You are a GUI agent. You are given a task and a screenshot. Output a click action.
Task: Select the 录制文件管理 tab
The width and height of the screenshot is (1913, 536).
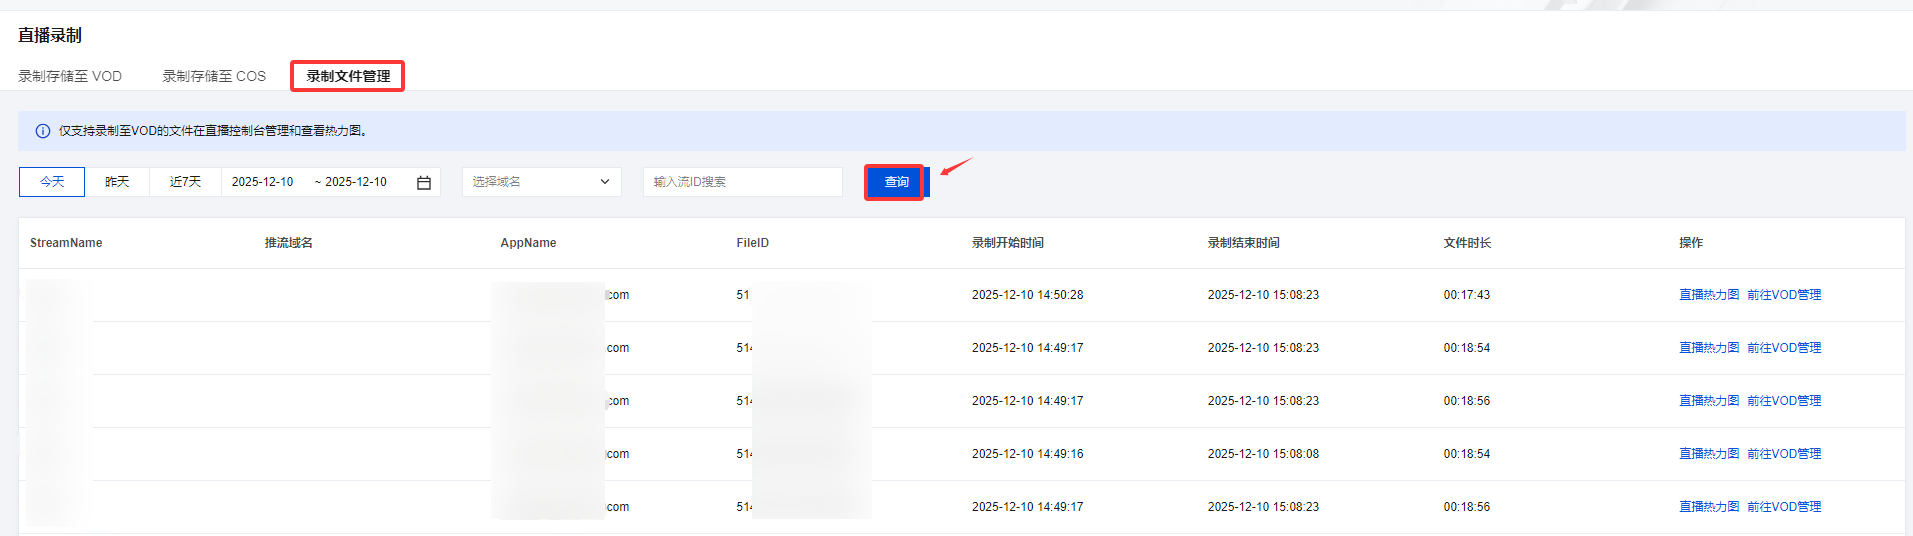coord(348,76)
